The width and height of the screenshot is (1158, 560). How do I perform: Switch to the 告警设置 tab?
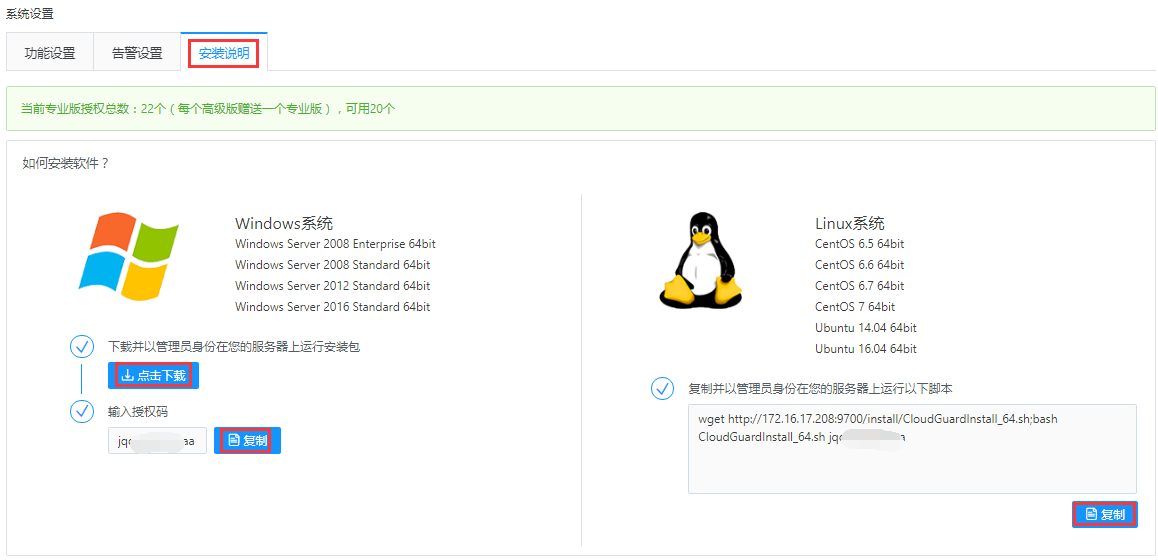137,52
